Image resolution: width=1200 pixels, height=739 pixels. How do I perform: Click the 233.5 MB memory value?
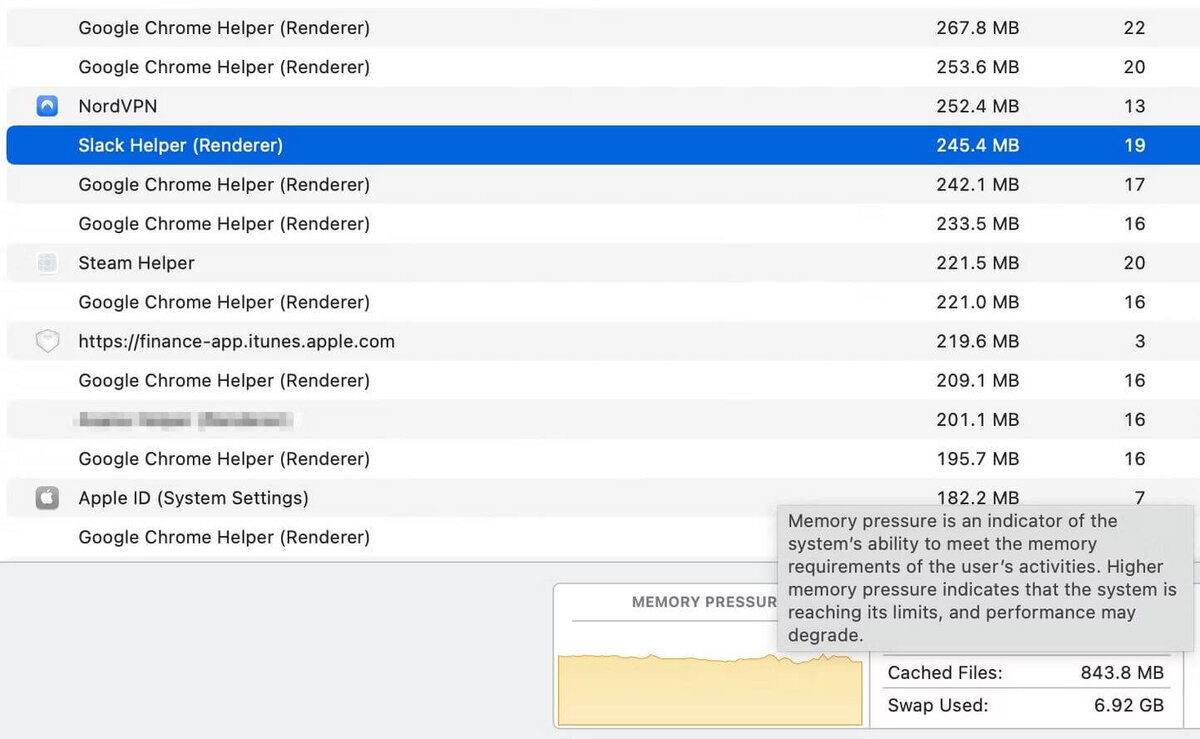coord(978,224)
